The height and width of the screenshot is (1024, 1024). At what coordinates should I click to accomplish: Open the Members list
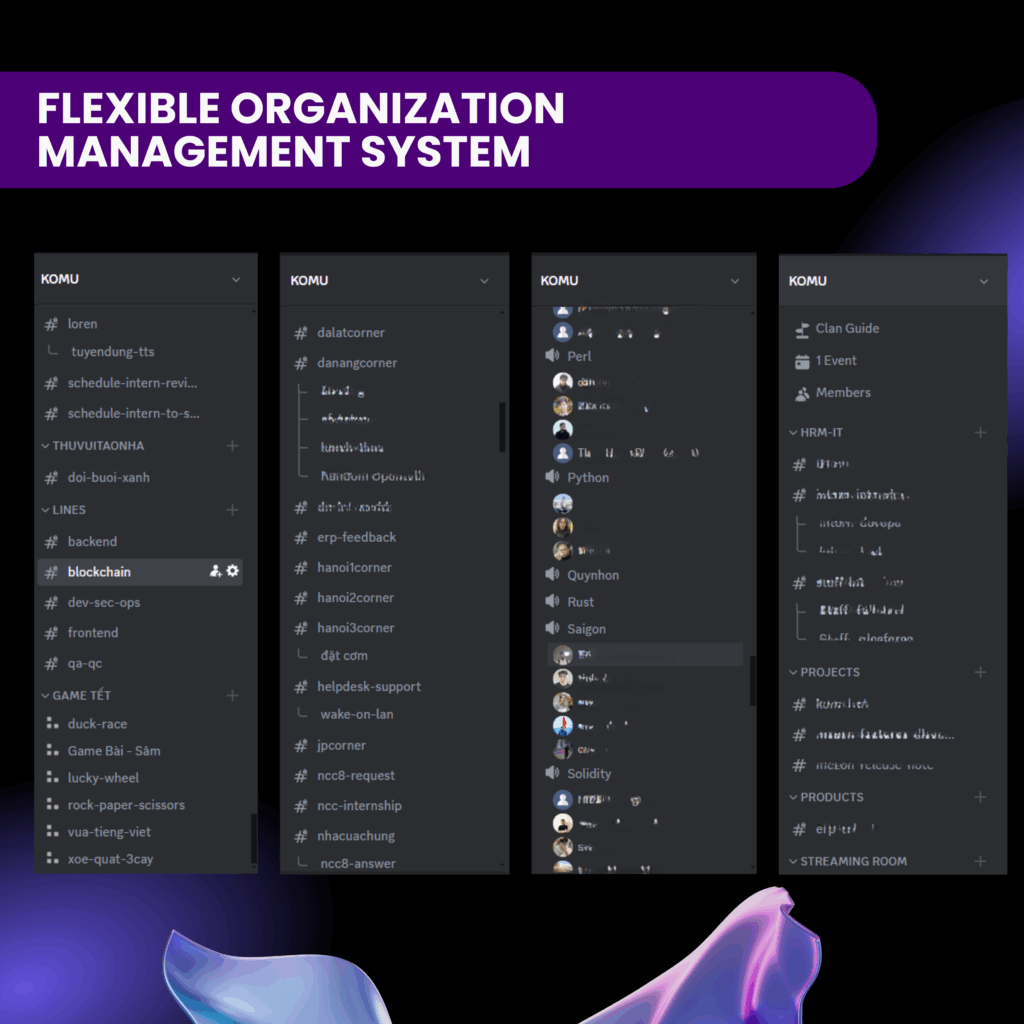tap(832, 392)
